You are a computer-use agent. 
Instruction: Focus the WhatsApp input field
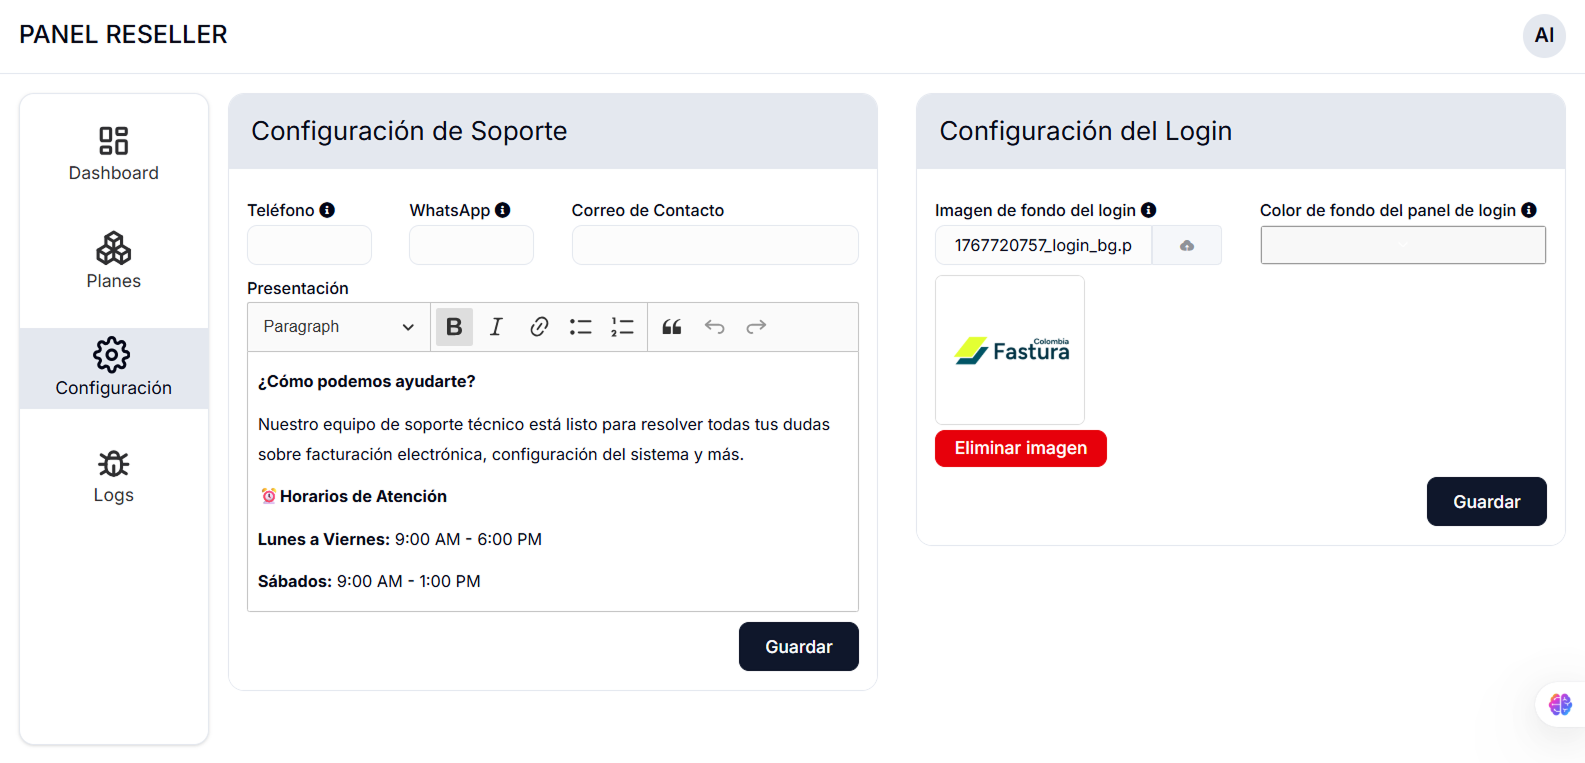click(x=472, y=245)
